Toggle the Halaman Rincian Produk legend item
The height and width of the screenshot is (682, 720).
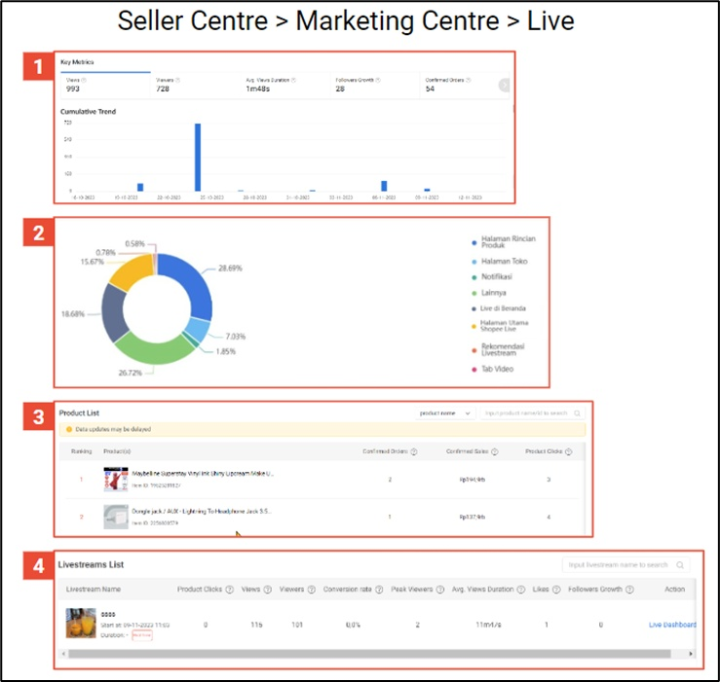click(x=498, y=244)
